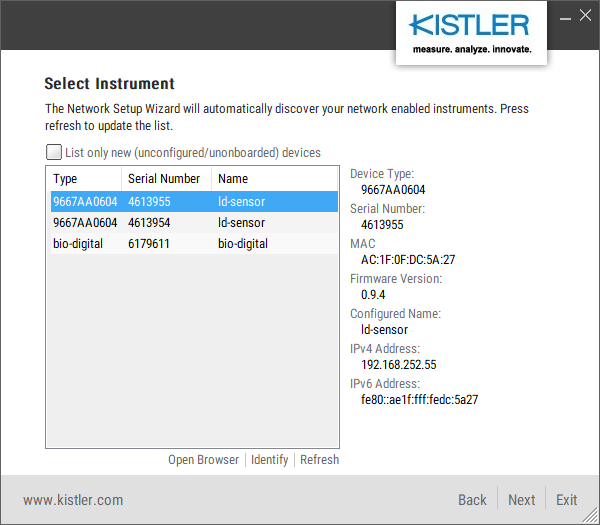This screenshot has width=600, height=525.
Task: Select ld-sensor row with serial 4613954
Action: point(193,222)
